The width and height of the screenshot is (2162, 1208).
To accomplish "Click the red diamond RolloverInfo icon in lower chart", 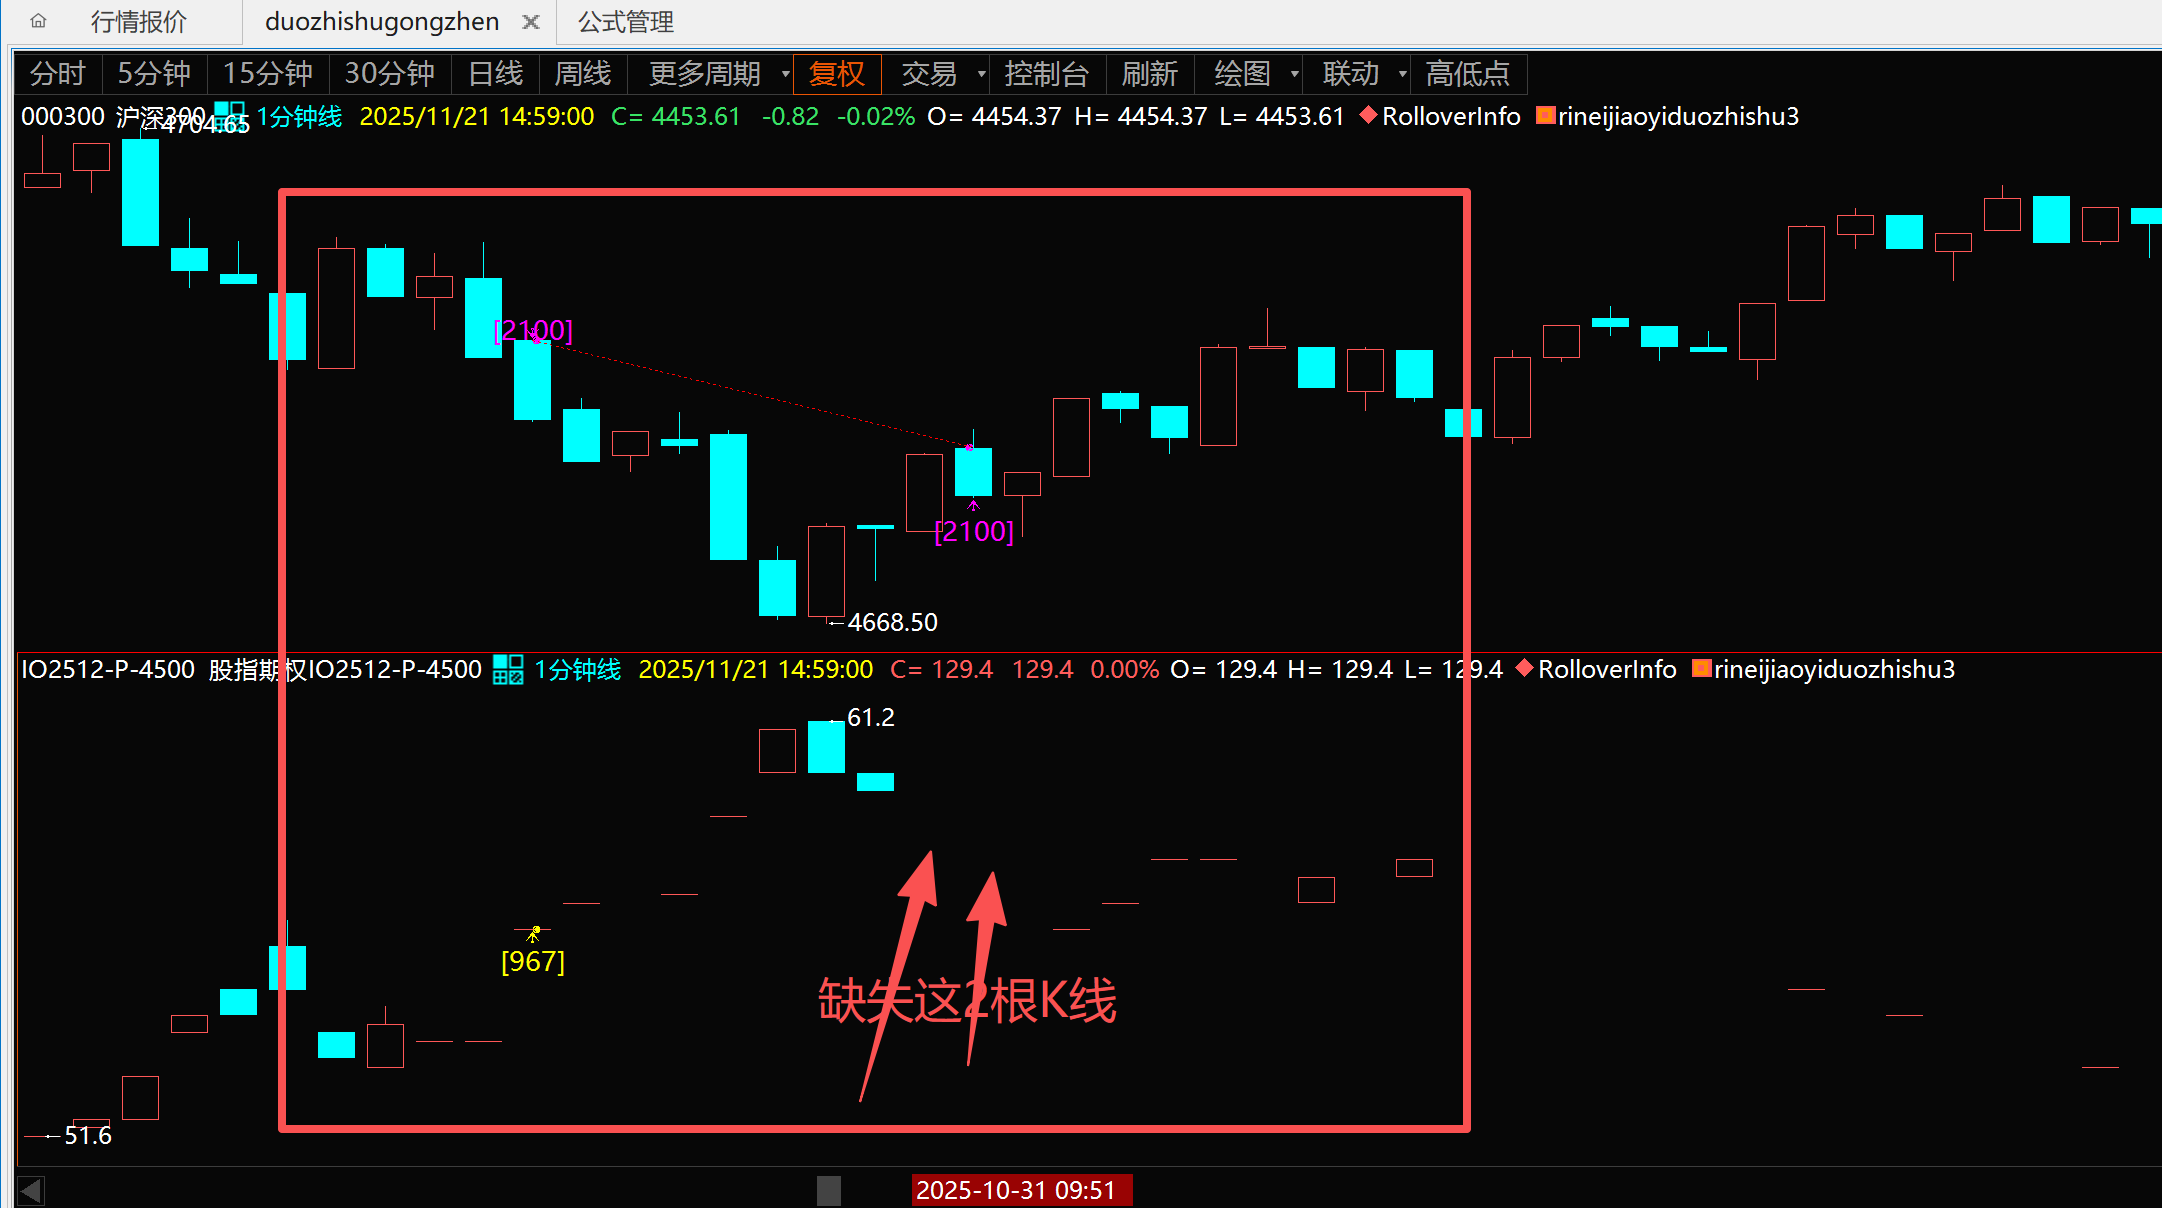I will click(1524, 668).
